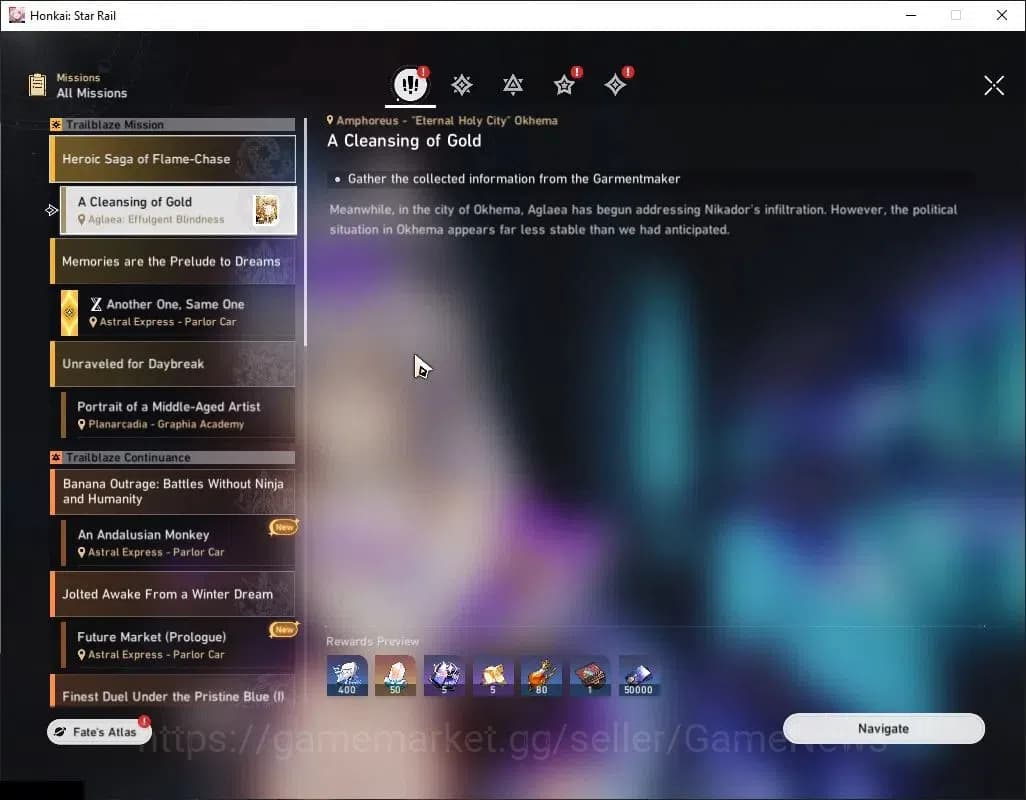View the purple reward item with 5
The height and width of the screenshot is (800, 1026).
point(444,676)
